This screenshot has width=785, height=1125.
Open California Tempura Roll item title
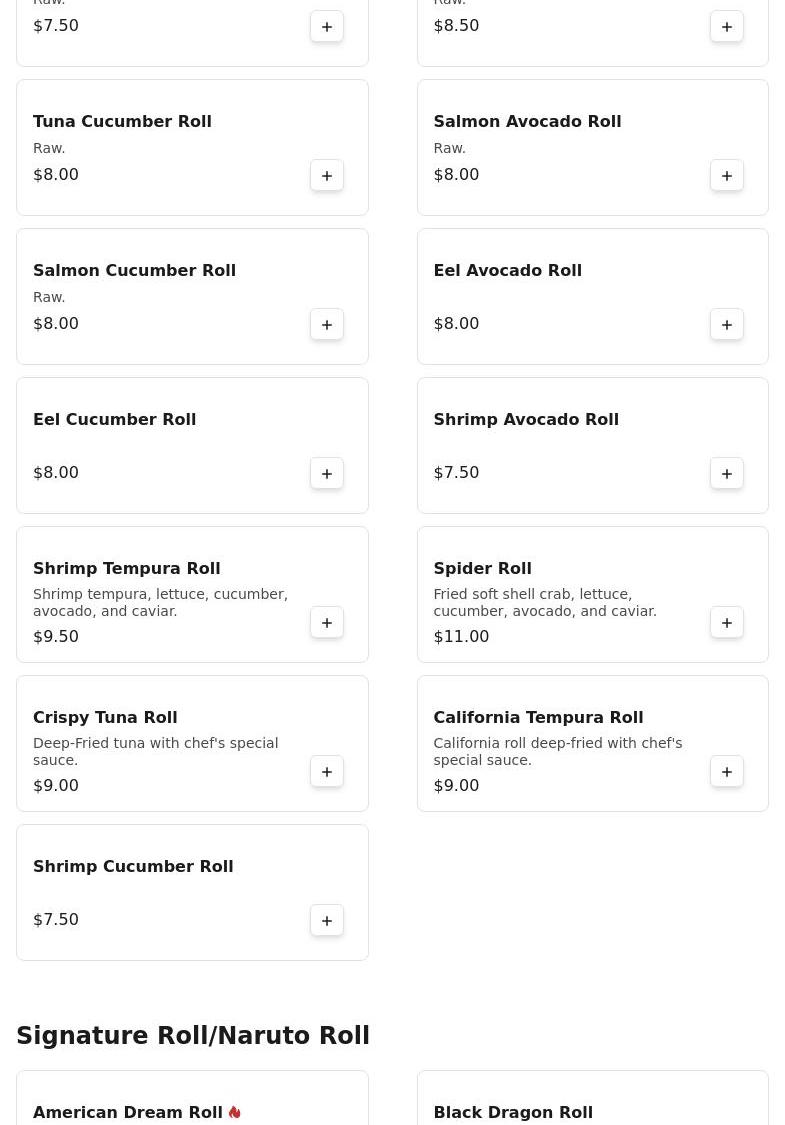[x=538, y=717]
